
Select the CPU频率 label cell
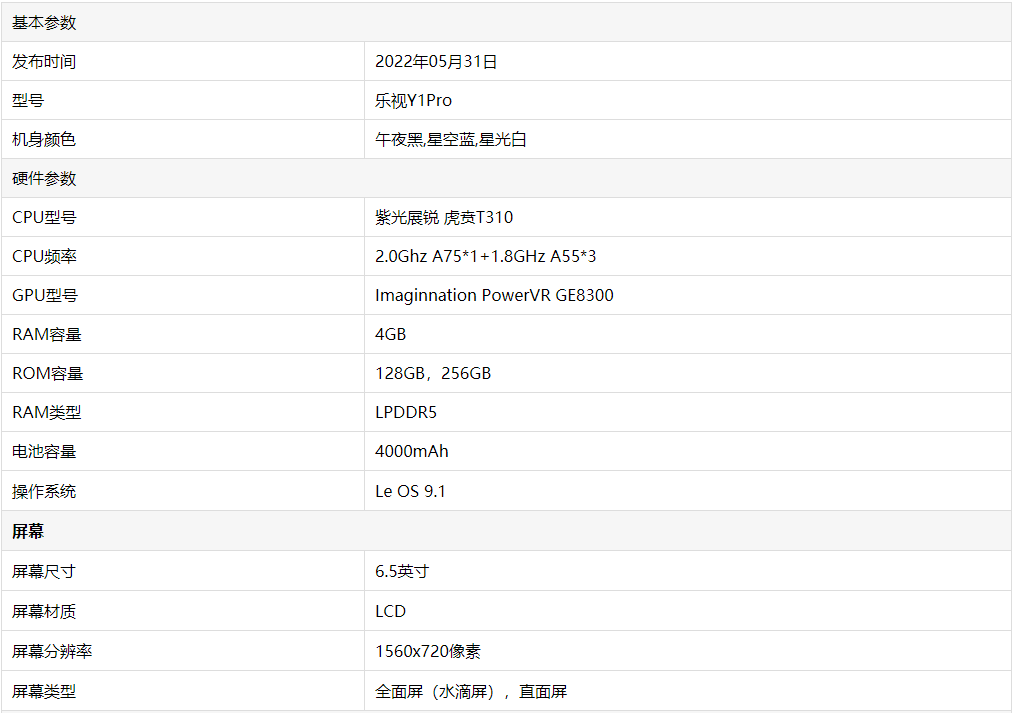(183, 256)
